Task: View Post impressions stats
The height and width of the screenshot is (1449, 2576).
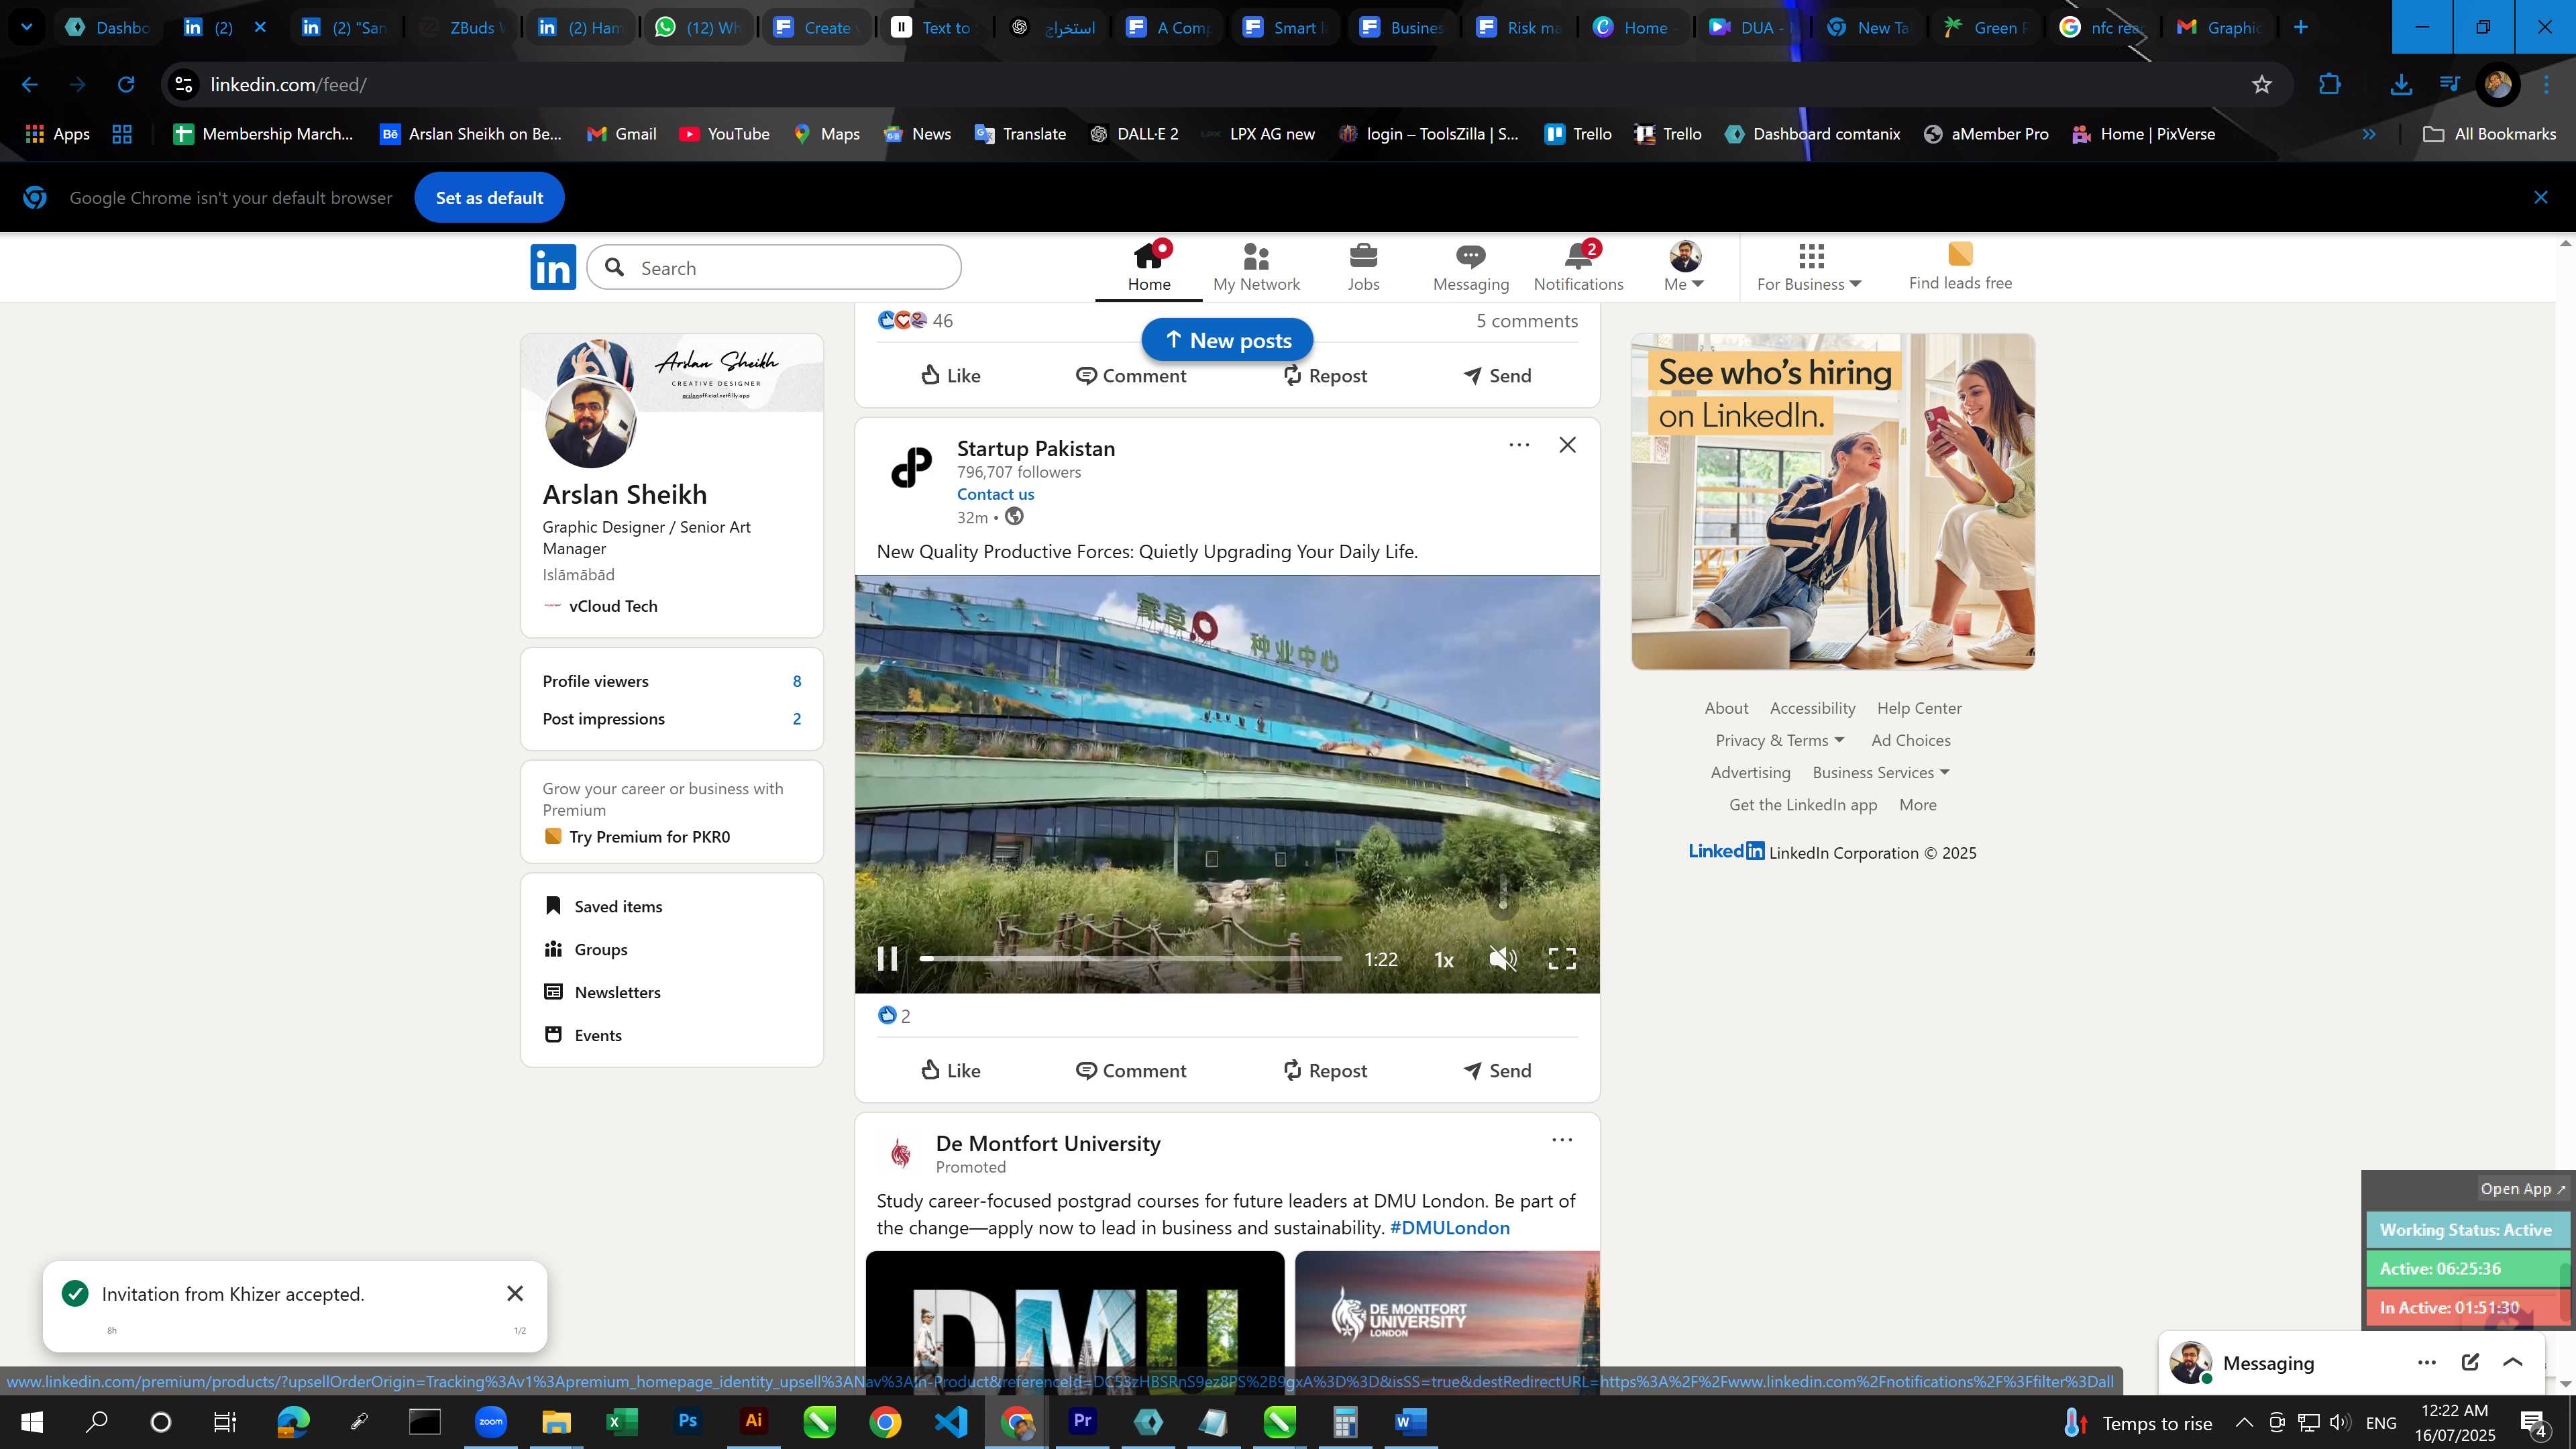Action: coord(671,719)
